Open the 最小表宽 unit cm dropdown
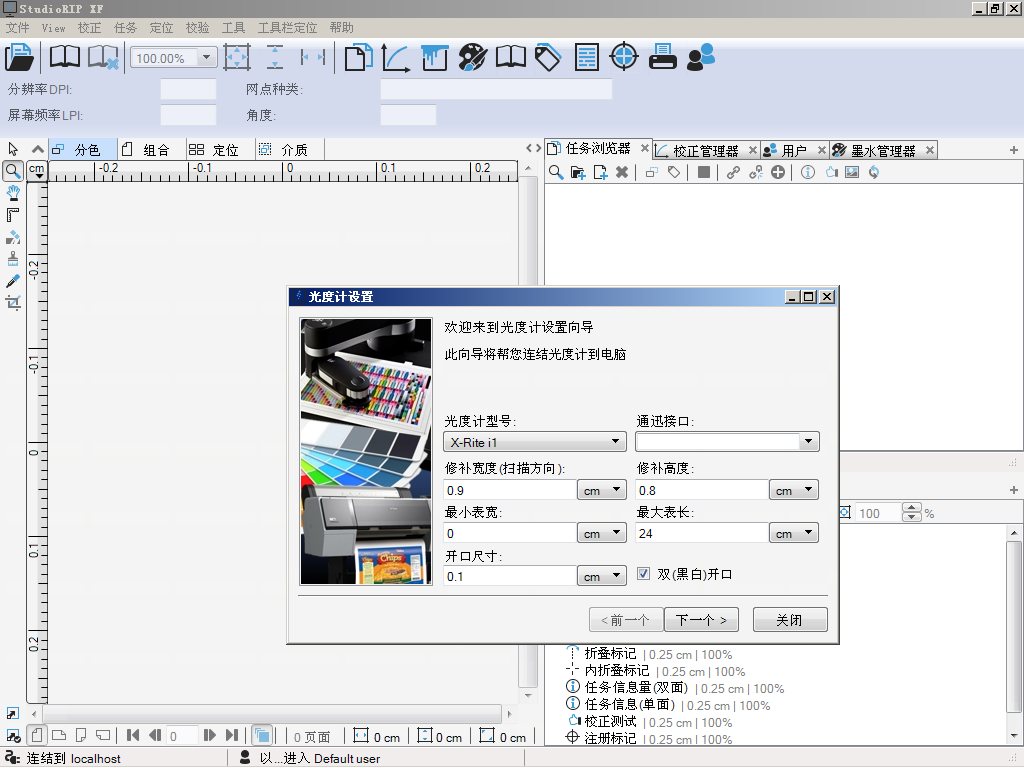The width and height of the screenshot is (1024, 768). click(601, 533)
